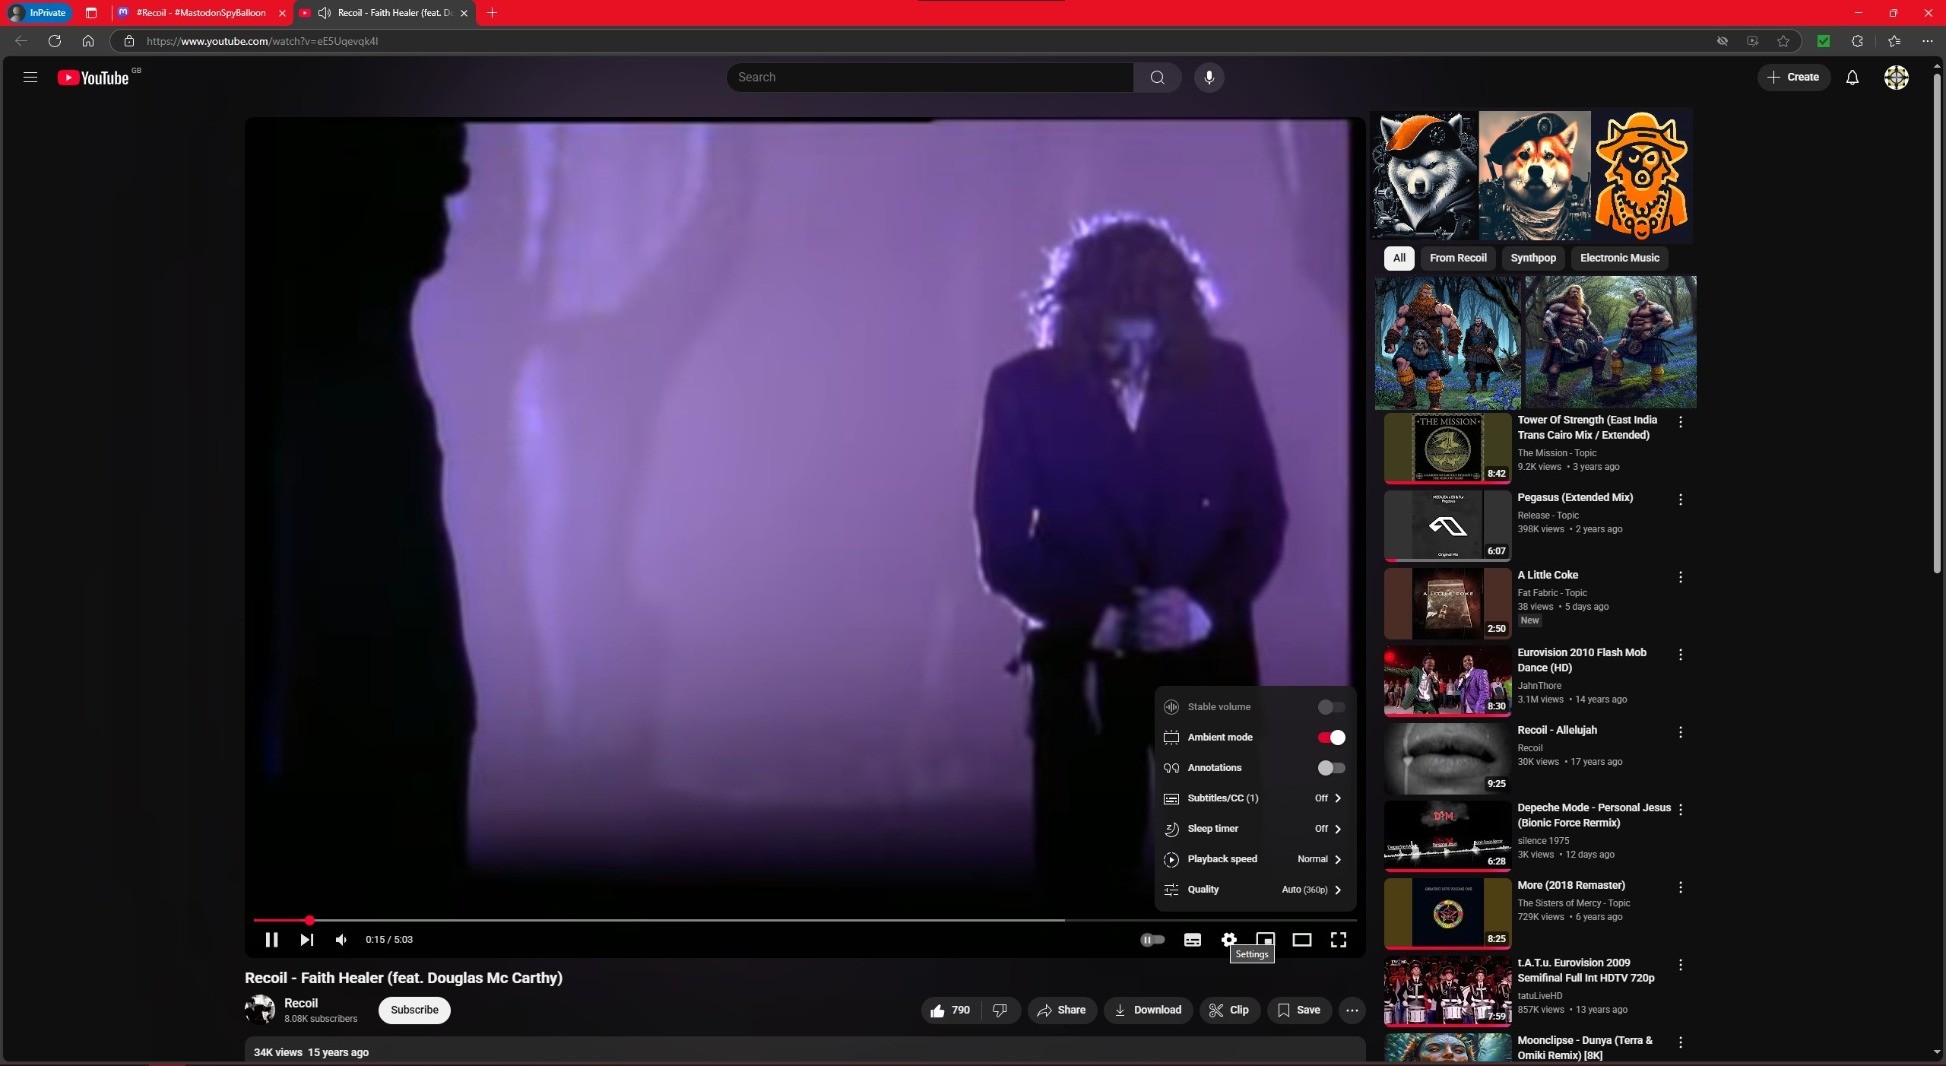Open options for Pegasus (Extended Mix)

[1680, 499]
